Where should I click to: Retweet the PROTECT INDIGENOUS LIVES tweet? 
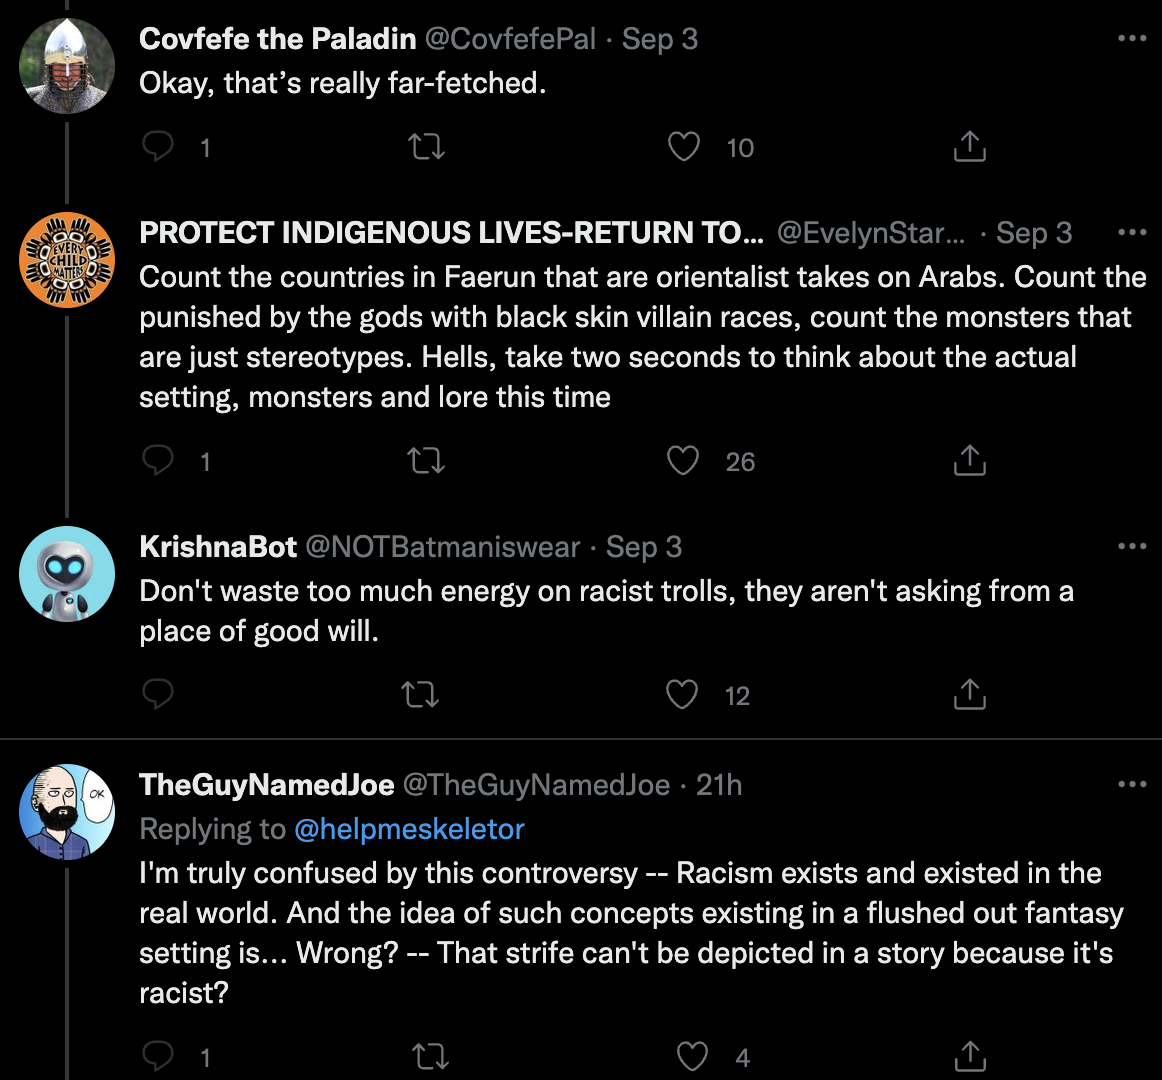click(x=427, y=460)
